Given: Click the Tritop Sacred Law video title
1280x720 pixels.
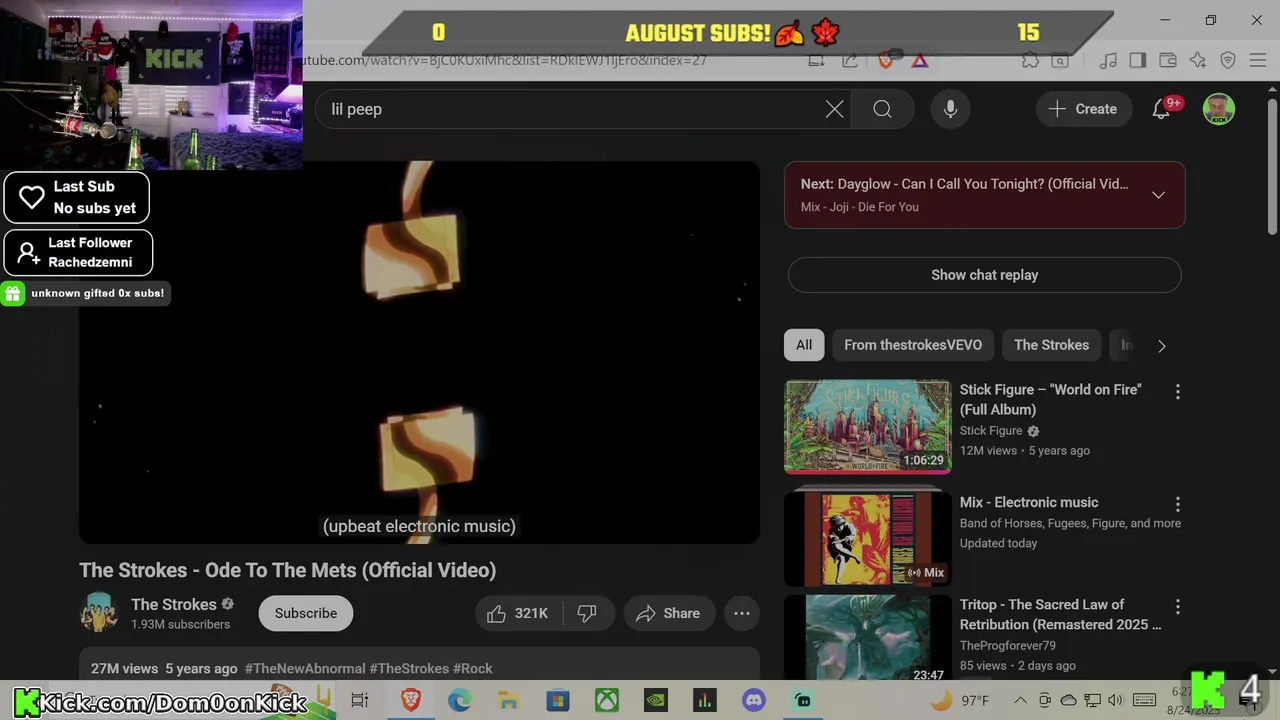Looking at the screenshot, I should (x=1061, y=615).
